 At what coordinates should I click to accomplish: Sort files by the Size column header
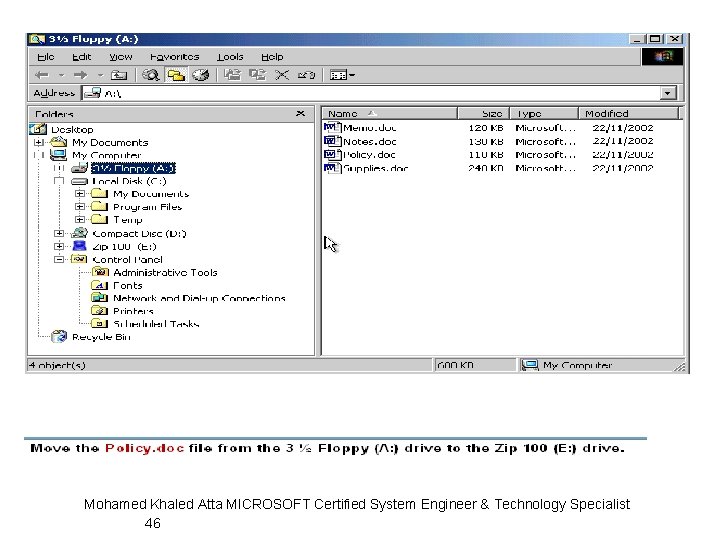coord(483,113)
